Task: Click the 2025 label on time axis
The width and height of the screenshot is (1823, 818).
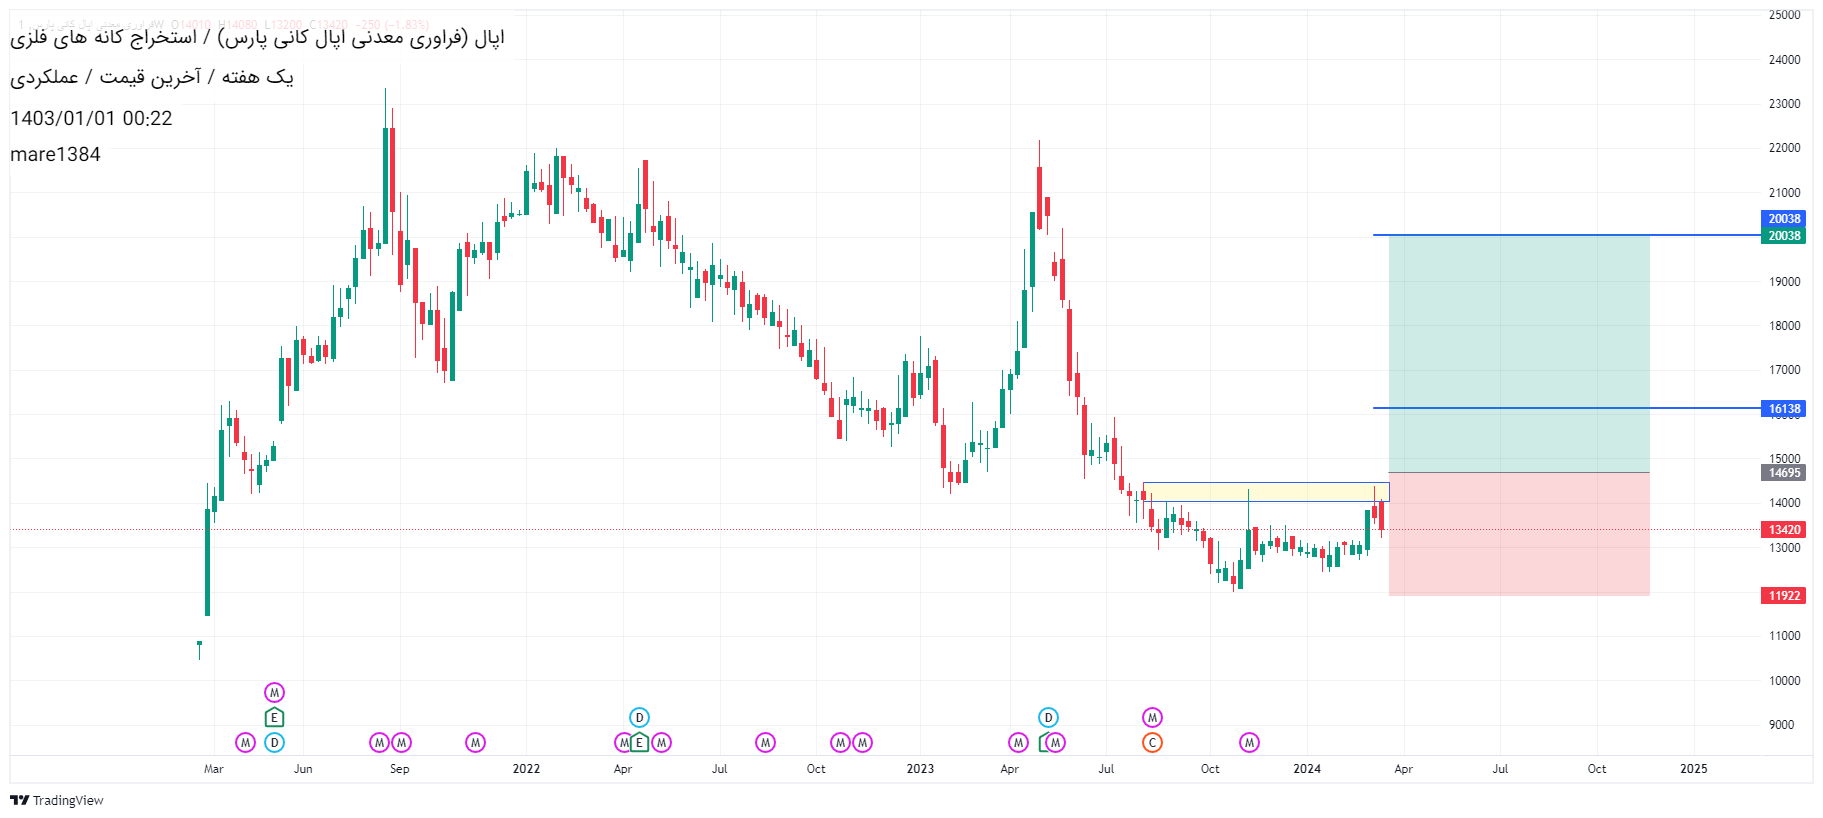Action: click(1694, 769)
